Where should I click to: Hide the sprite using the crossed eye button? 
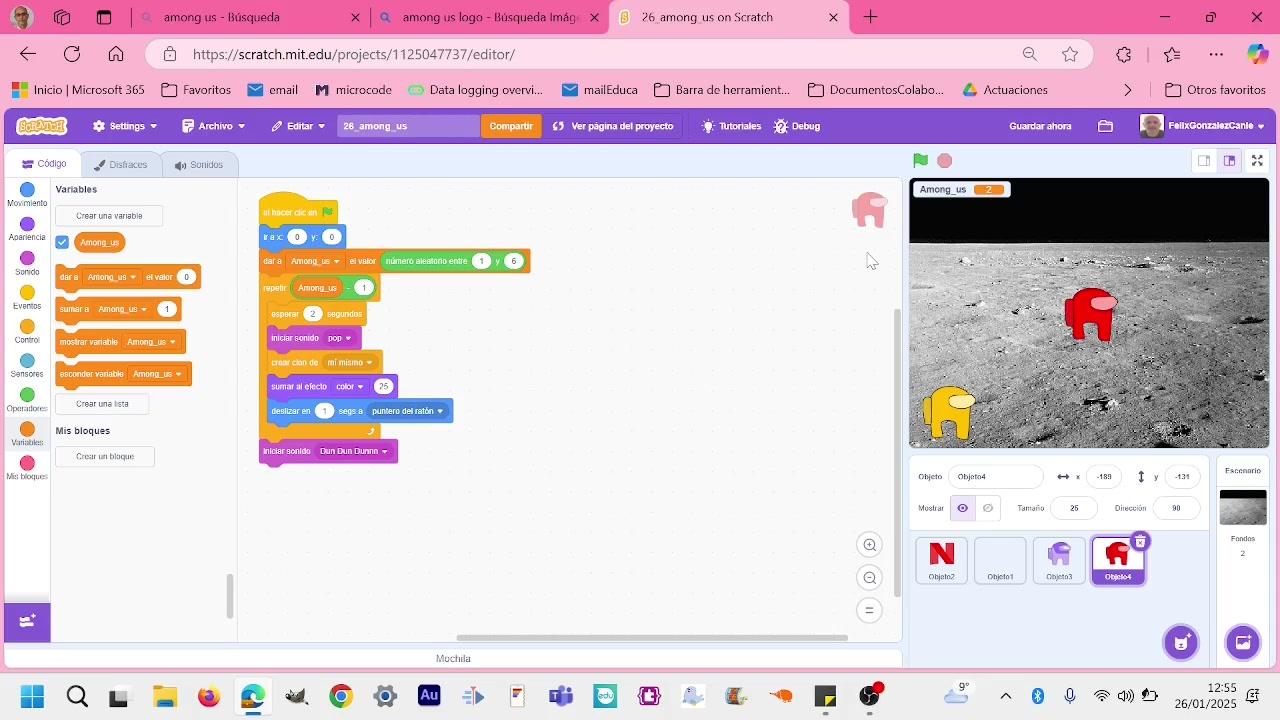tap(988, 508)
